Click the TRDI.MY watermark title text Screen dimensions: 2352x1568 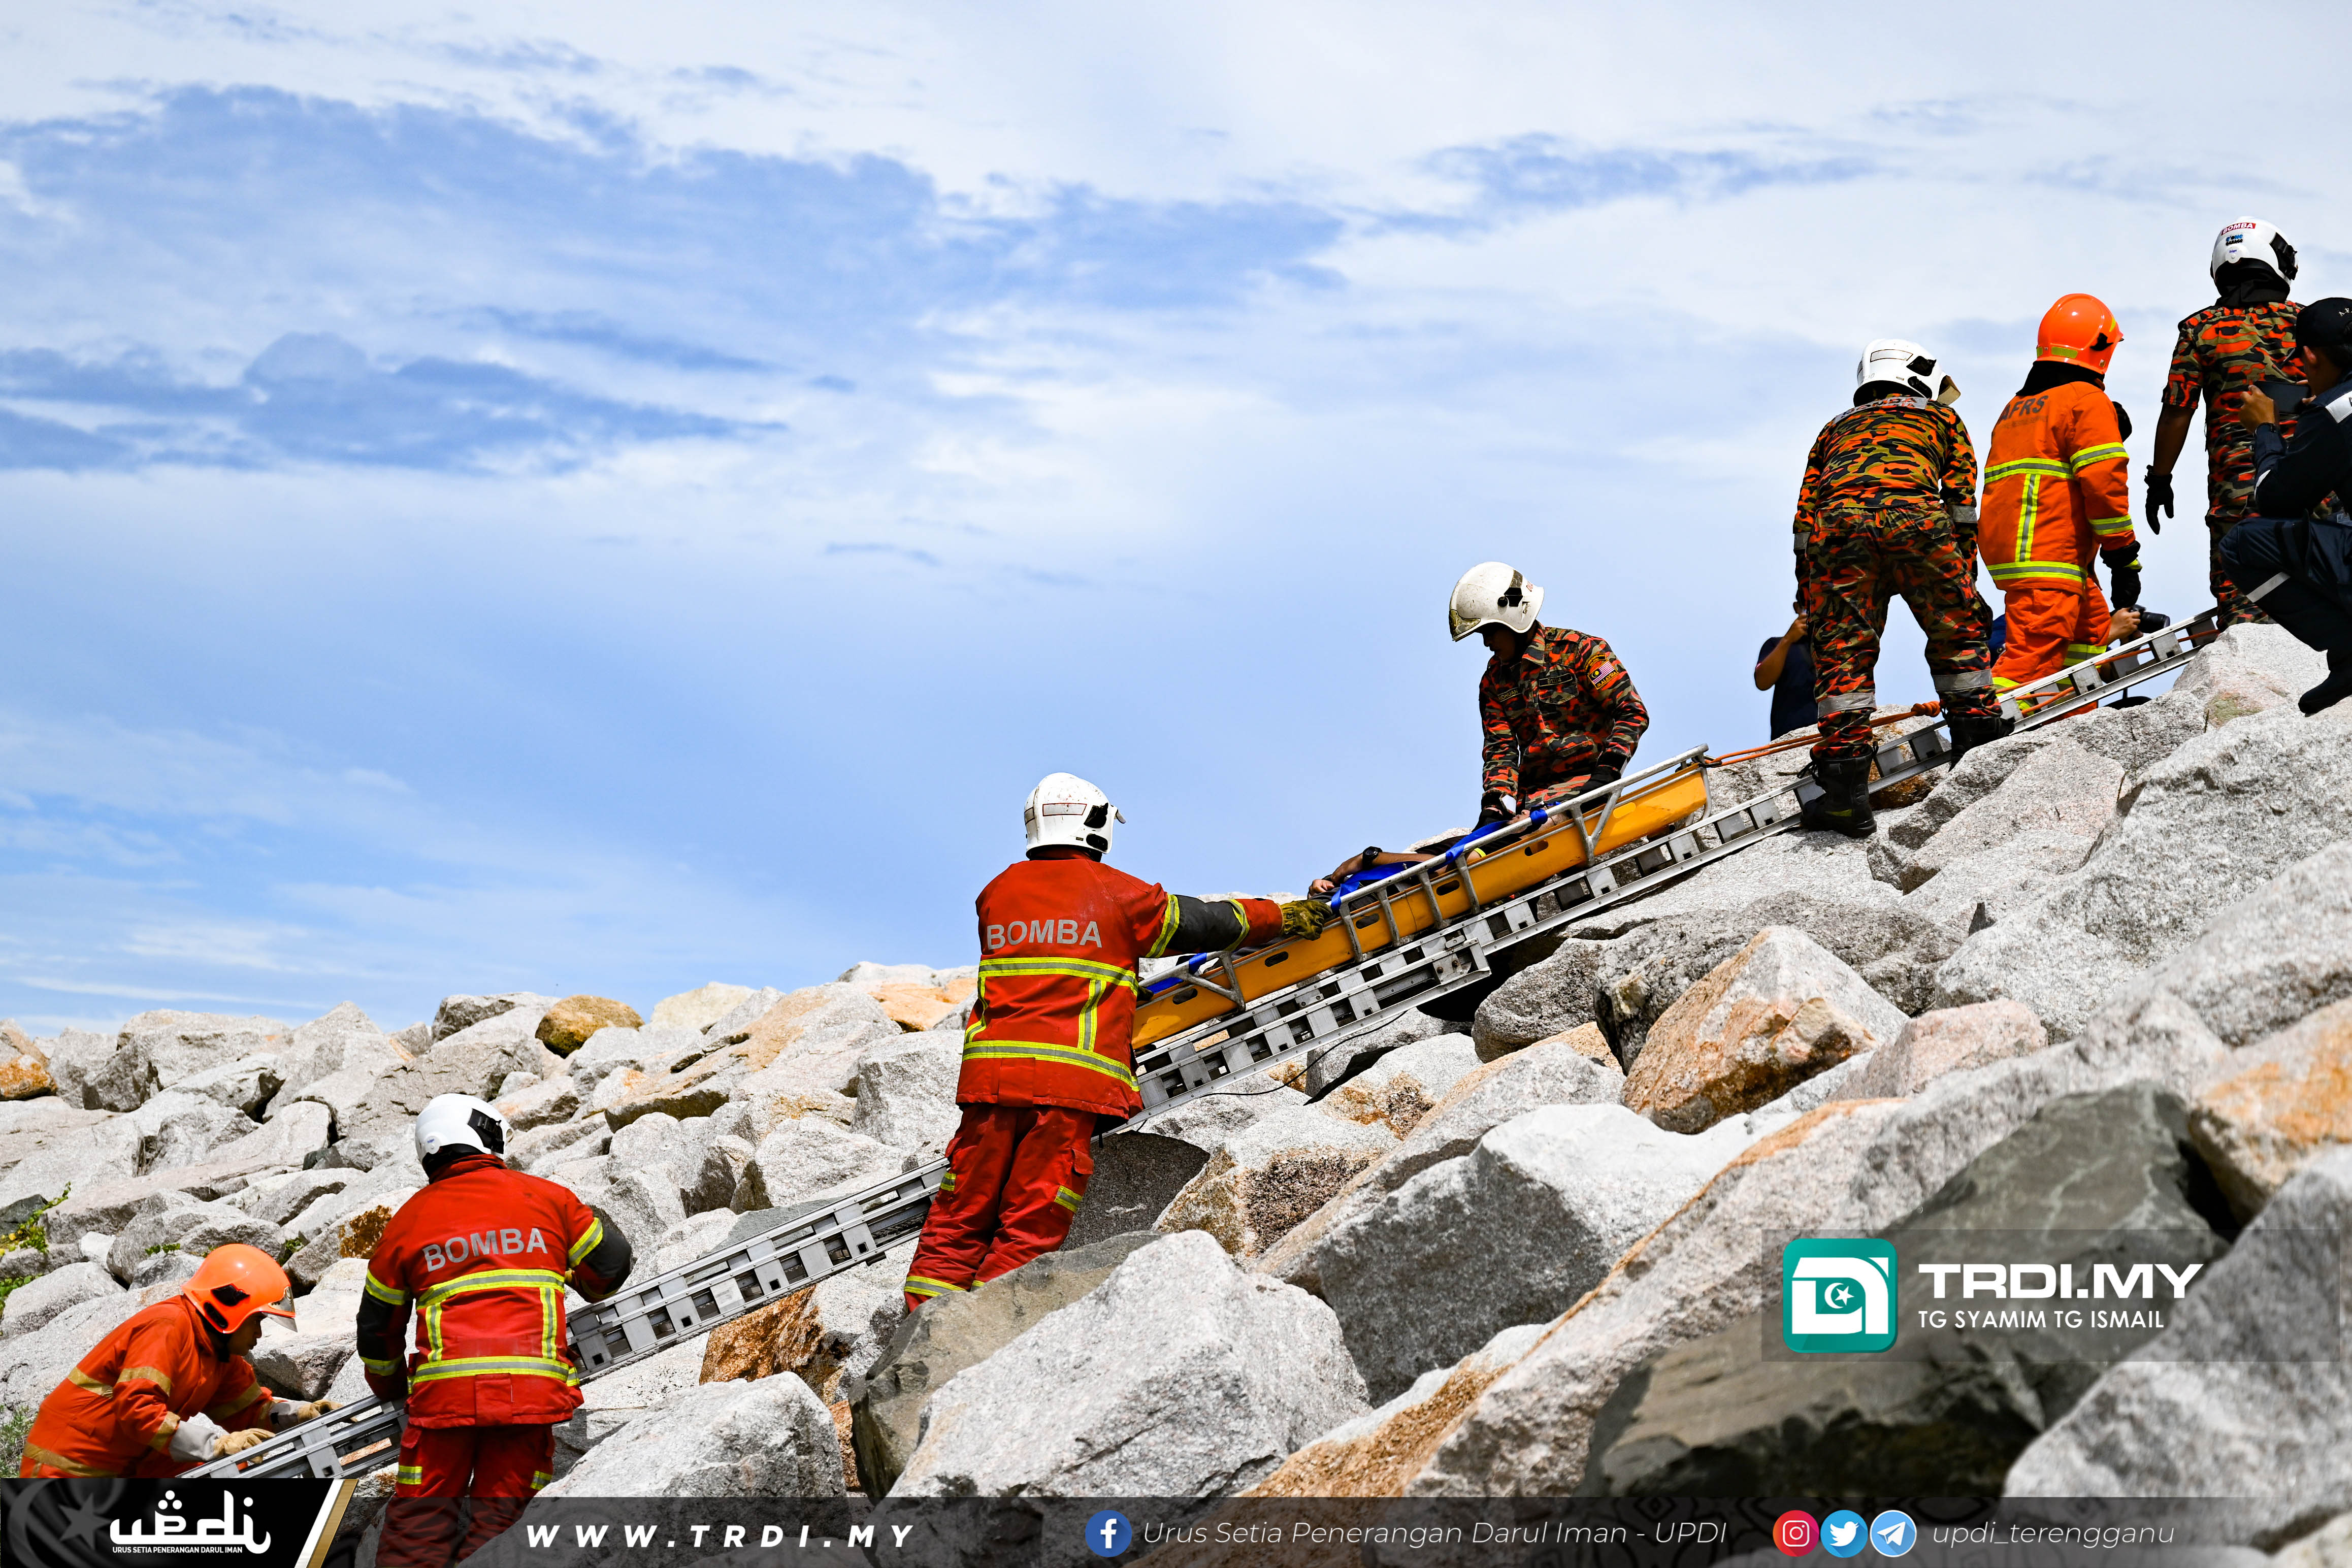[2059, 1280]
